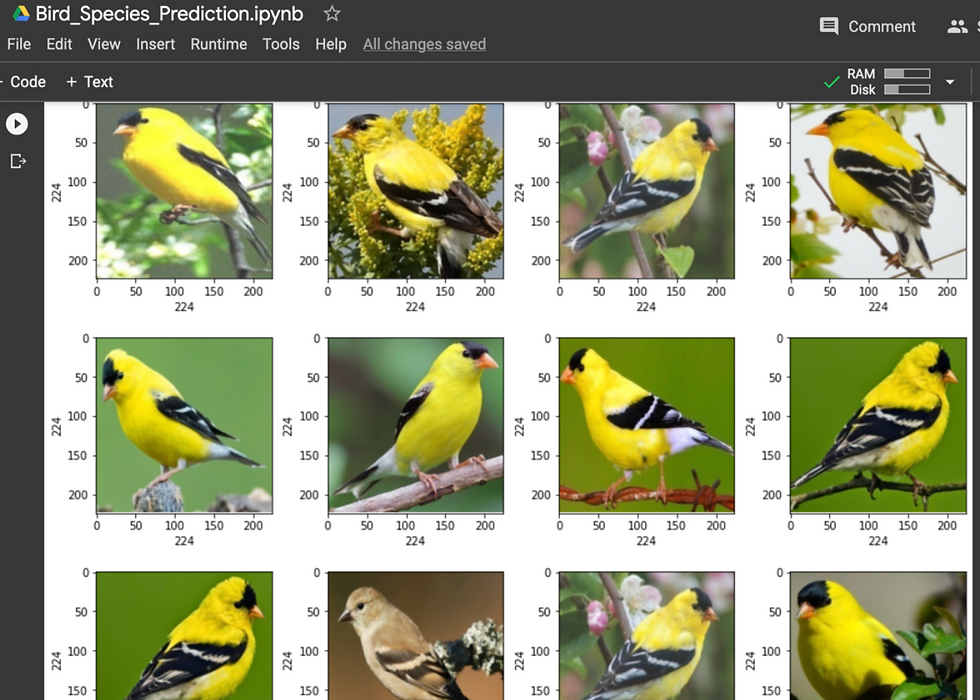Open the Insert menu
The height and width of the screenshot is (700, 980).
[156, 44]
